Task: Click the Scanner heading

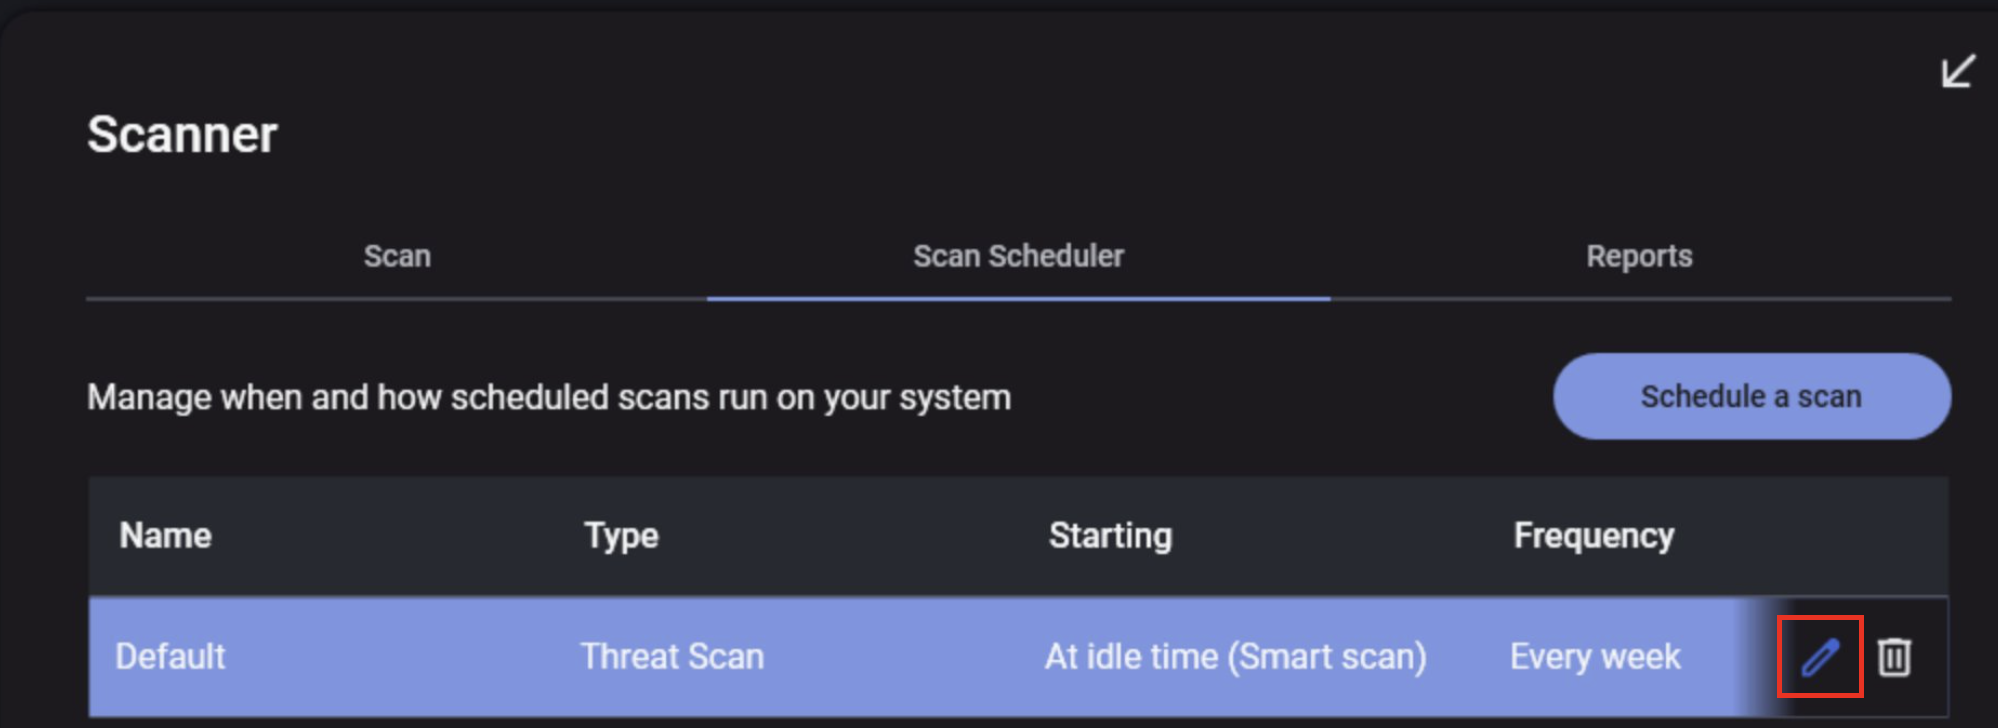Action: pos(182,135)
